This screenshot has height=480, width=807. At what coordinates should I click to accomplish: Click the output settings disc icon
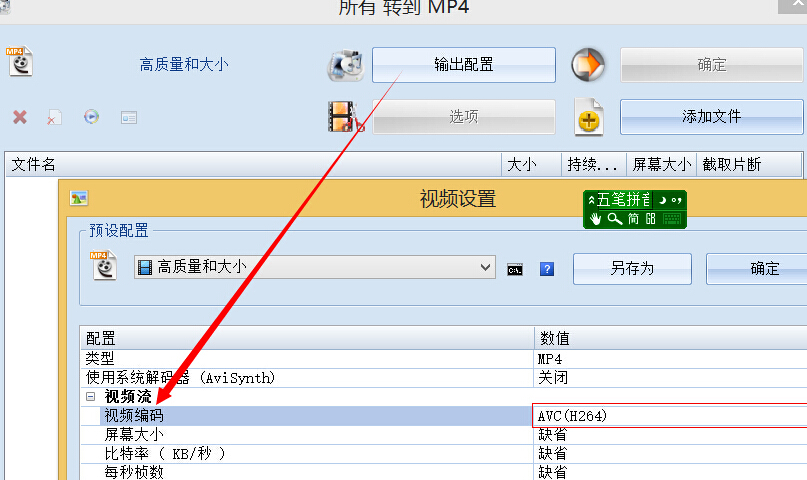point(345,66)
